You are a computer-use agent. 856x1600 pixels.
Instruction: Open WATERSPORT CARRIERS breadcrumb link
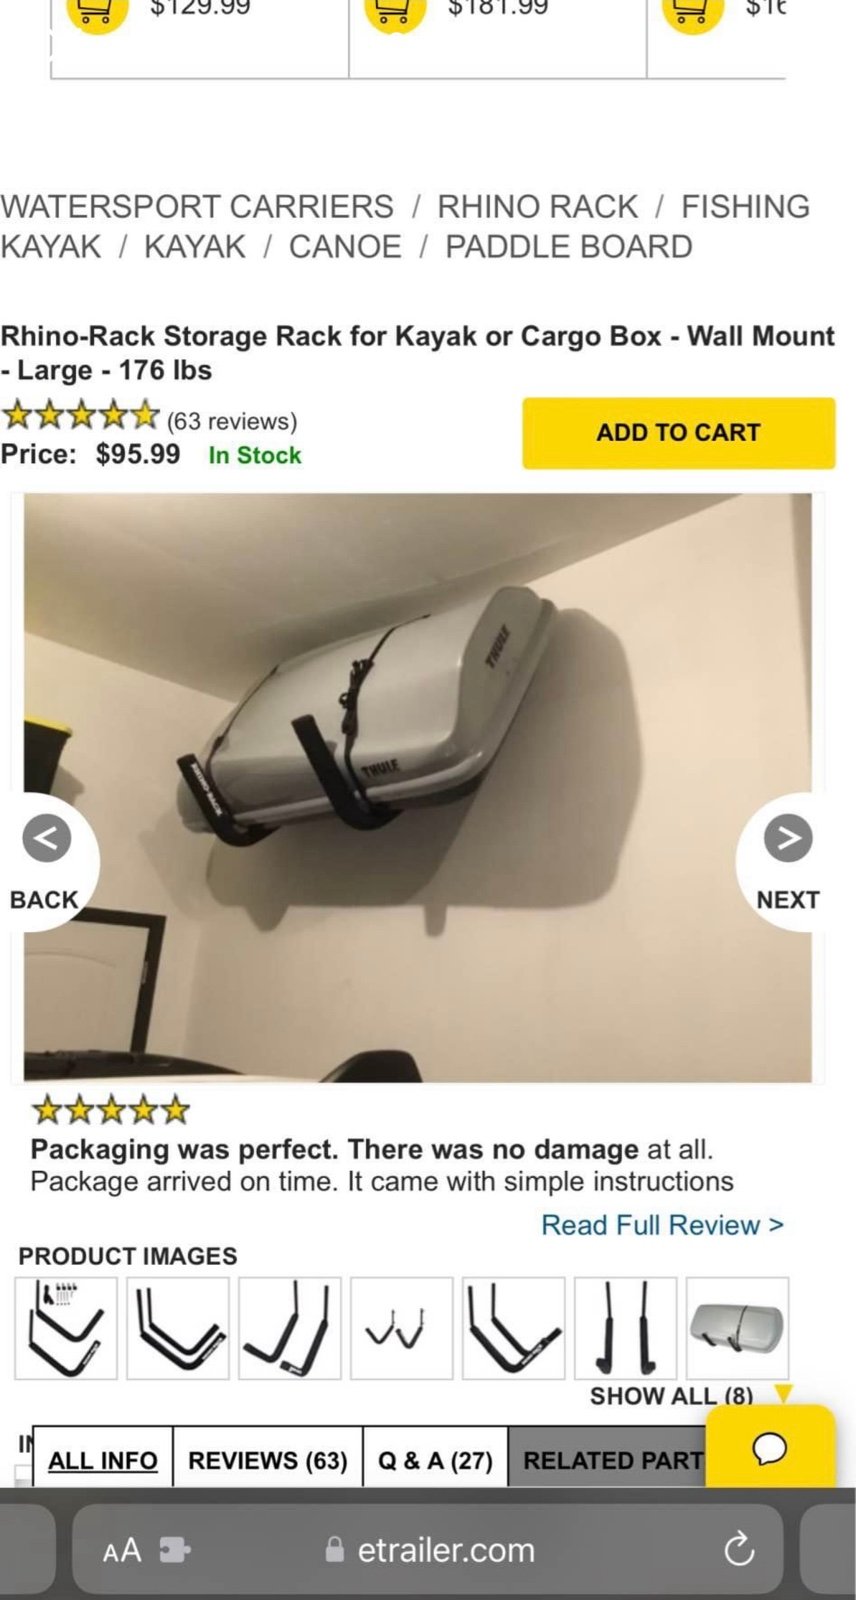pos(197,206)
